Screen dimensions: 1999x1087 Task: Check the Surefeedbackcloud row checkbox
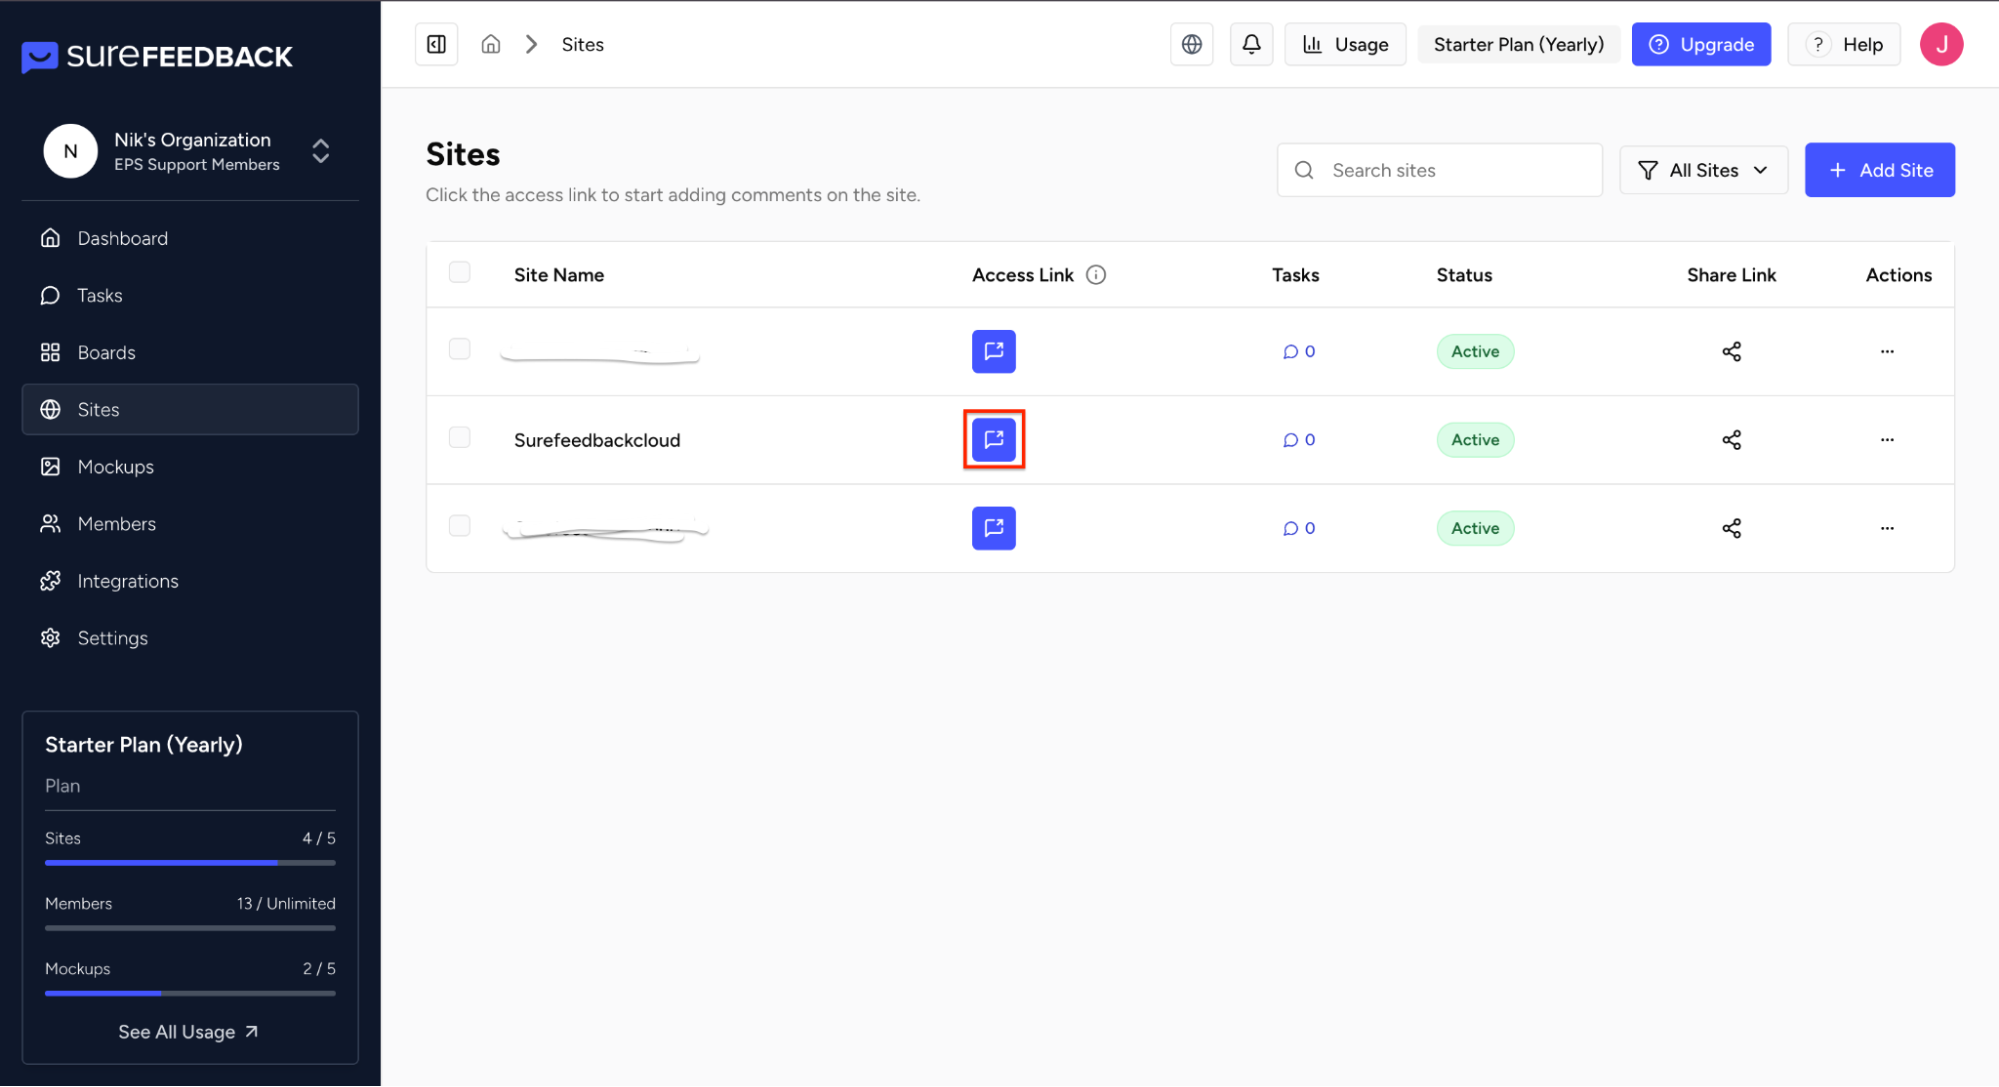pos(459,437)
